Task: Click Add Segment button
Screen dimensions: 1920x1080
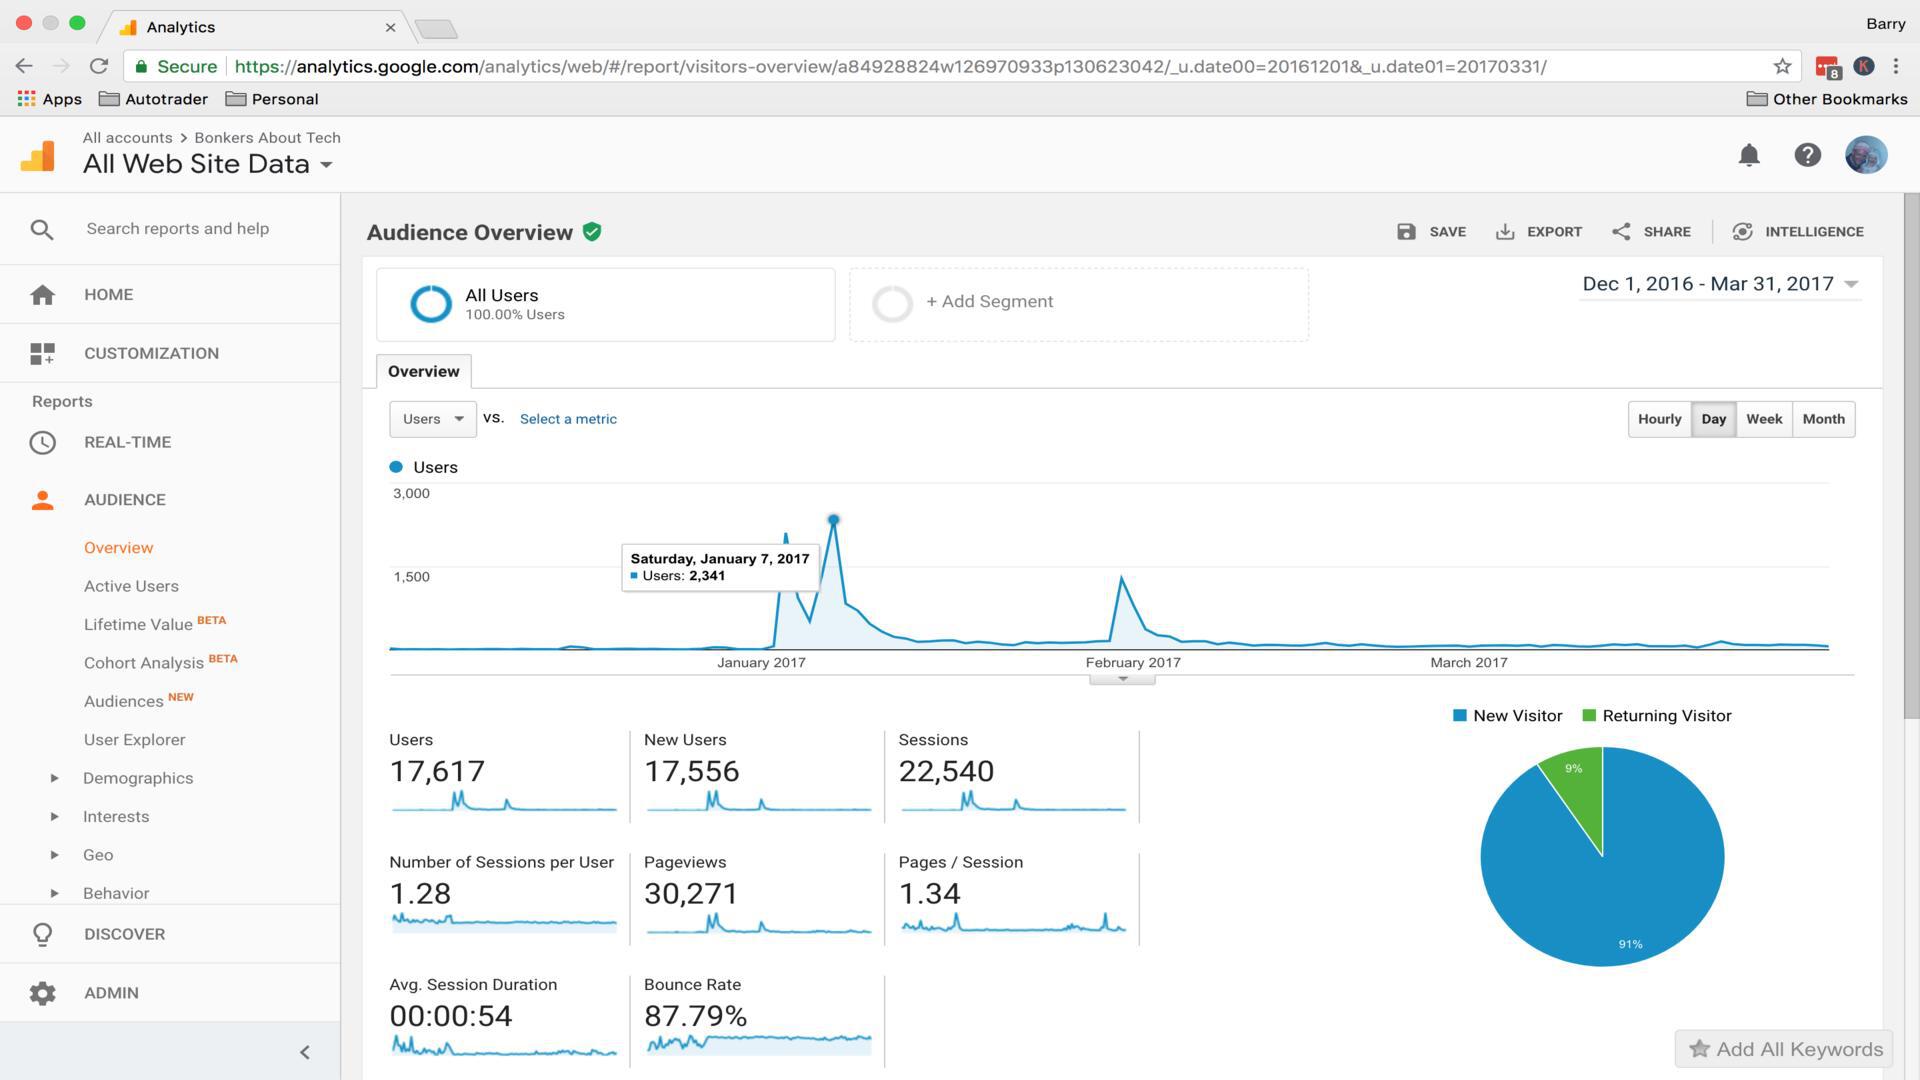Action: (x=988, y=301)
